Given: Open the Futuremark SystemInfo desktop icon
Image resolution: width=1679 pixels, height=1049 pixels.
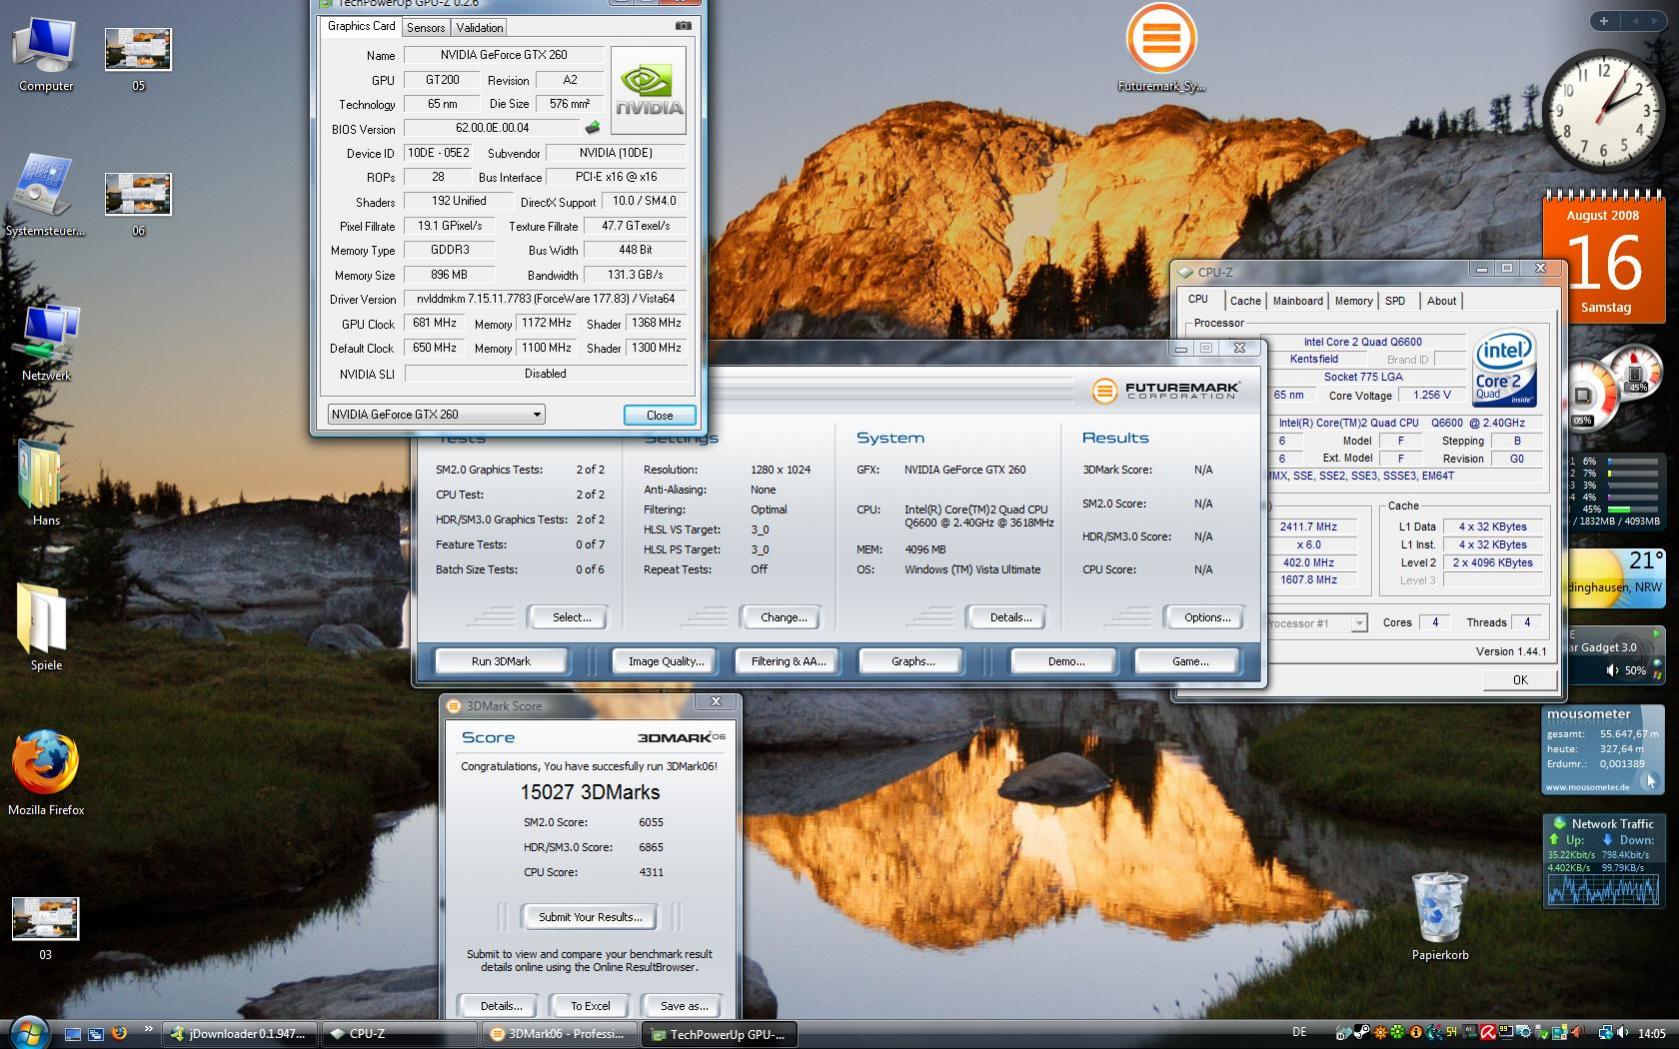Looking at the screenshot, I should point(1160,48).
